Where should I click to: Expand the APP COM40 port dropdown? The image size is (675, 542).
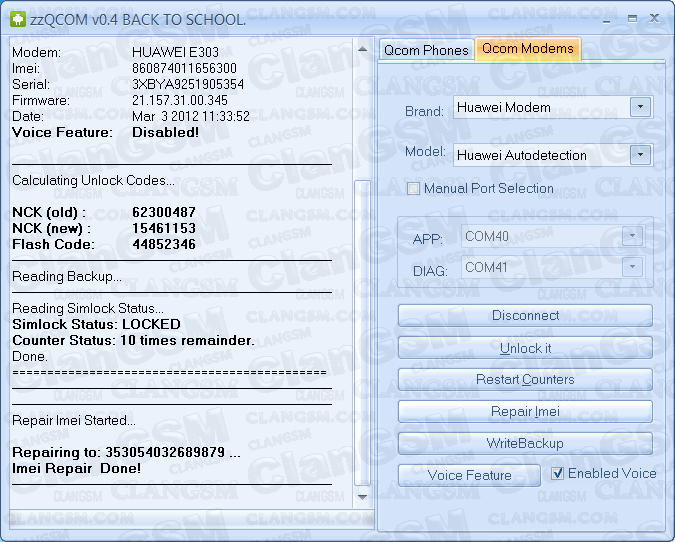632,235
